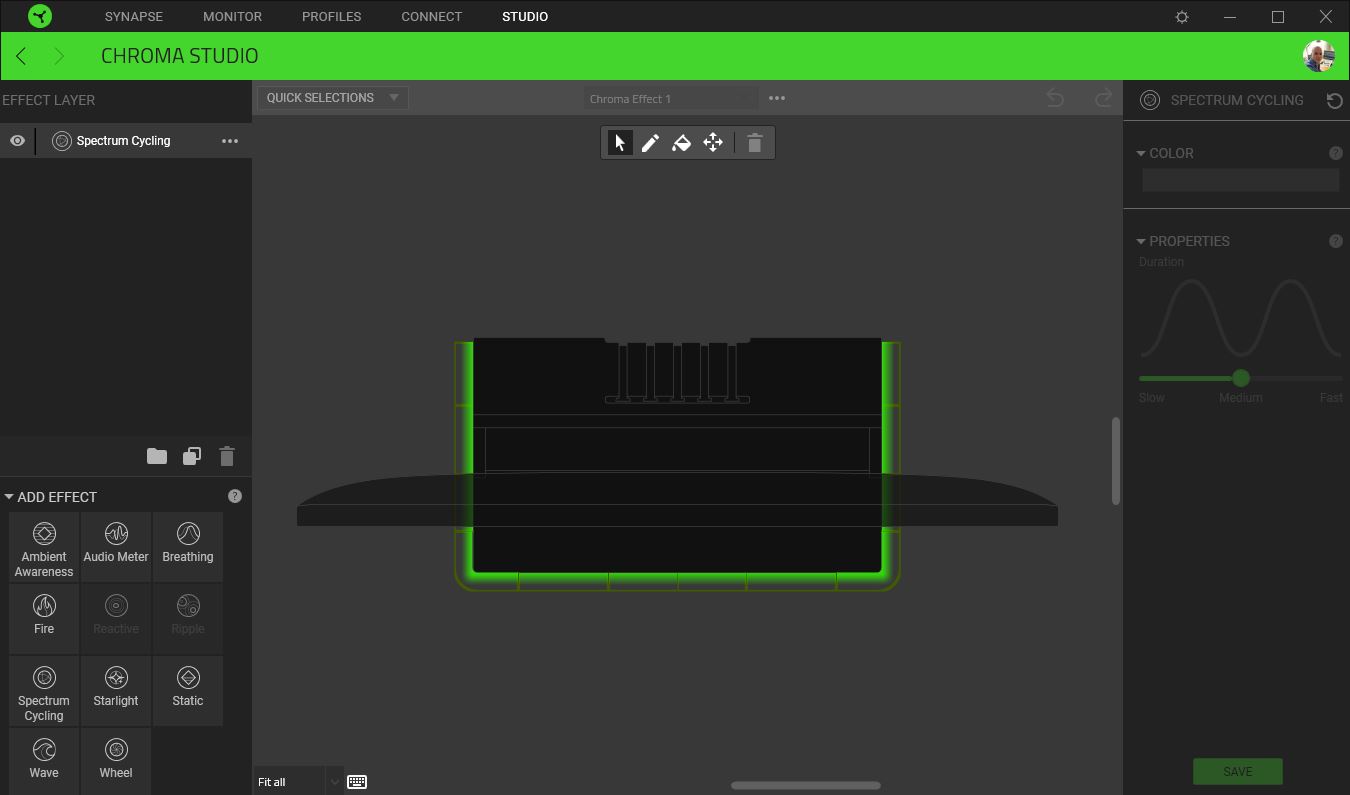Collapse the Add Effect section

pyautogui.click(x=9, y=497)
